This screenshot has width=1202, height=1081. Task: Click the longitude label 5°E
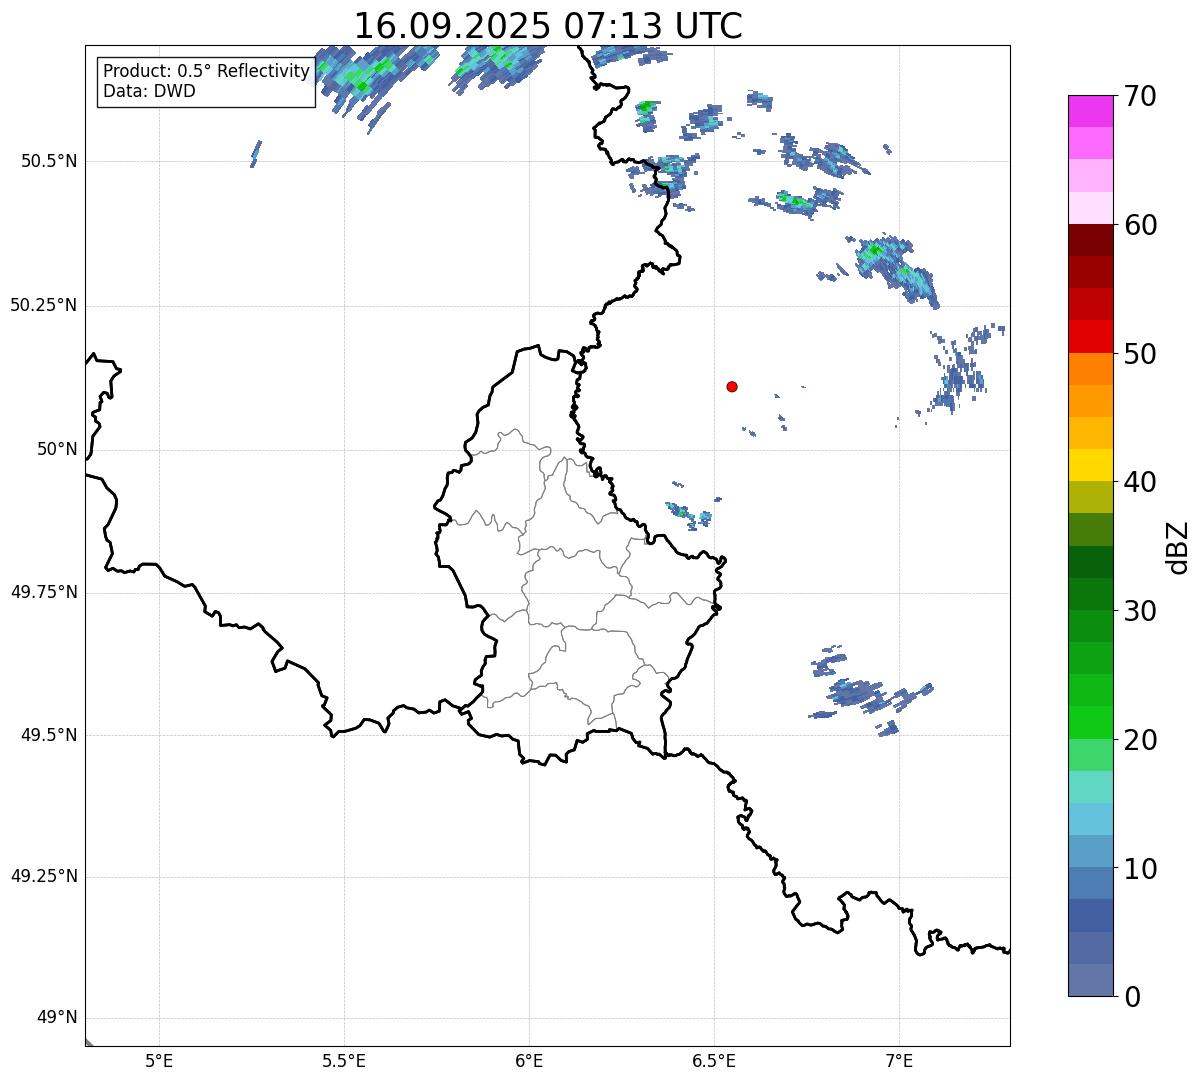[159, 1061]
